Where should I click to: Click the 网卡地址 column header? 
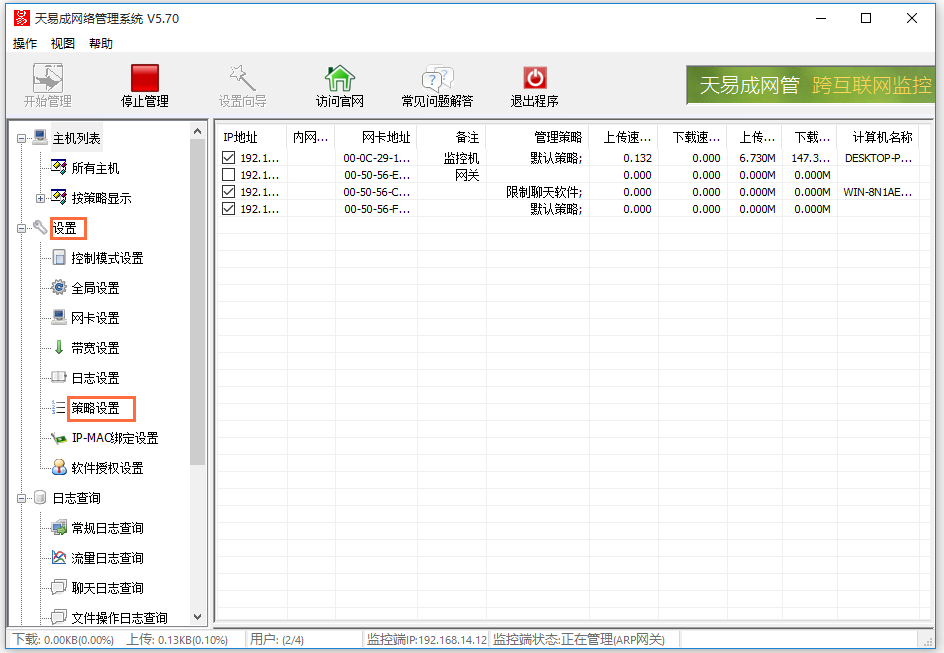[x=376, y=137]
